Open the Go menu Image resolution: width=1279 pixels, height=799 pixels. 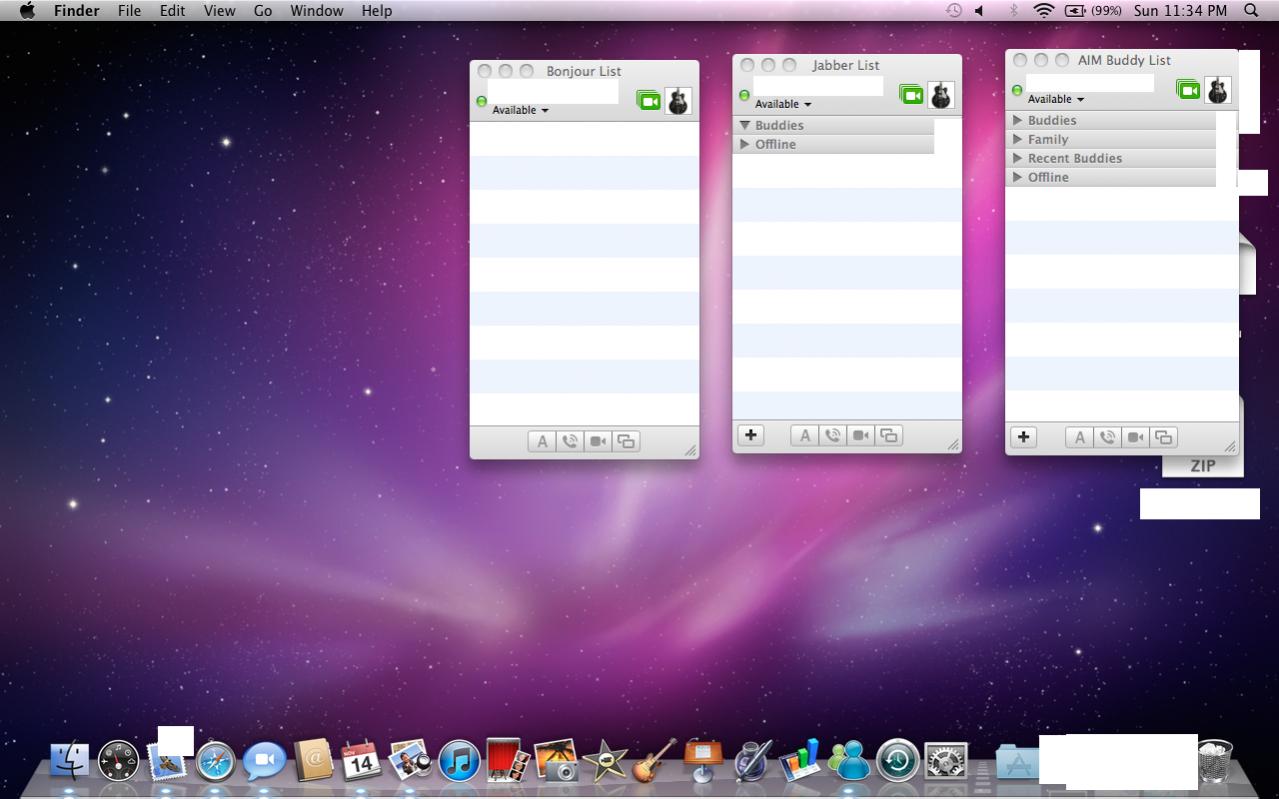(263, 10)
